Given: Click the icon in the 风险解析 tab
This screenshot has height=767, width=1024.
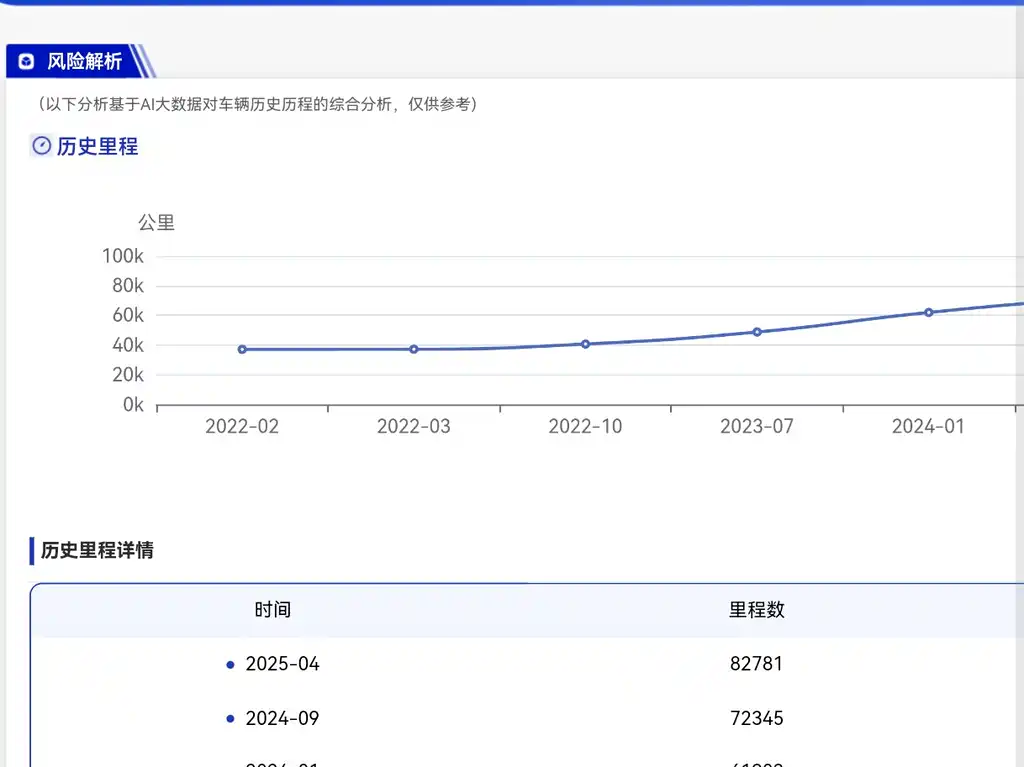Looking at the screenshot, I should (27, 62).
